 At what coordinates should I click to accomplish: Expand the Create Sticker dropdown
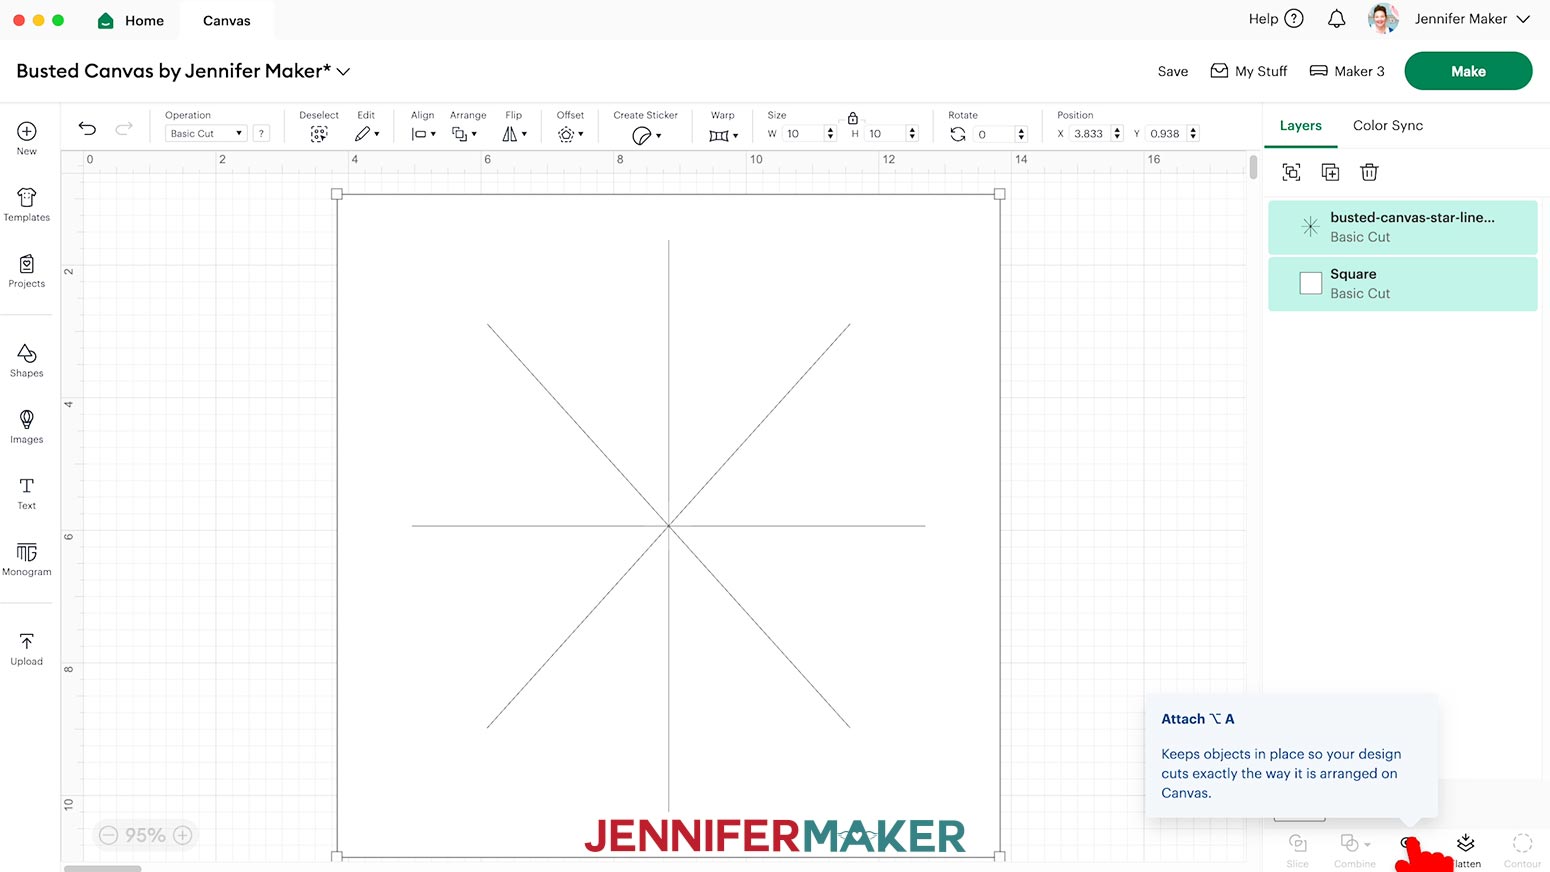pyautogui.click(x=647, y=135)
